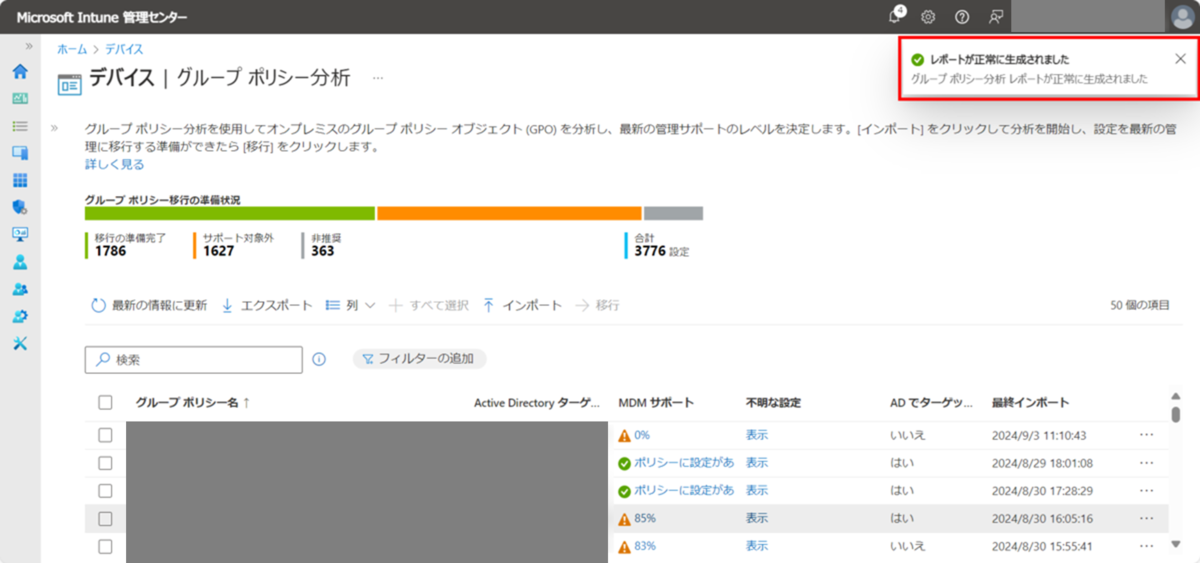Open the Users icon in left sidebar

[x=20, y=262]
